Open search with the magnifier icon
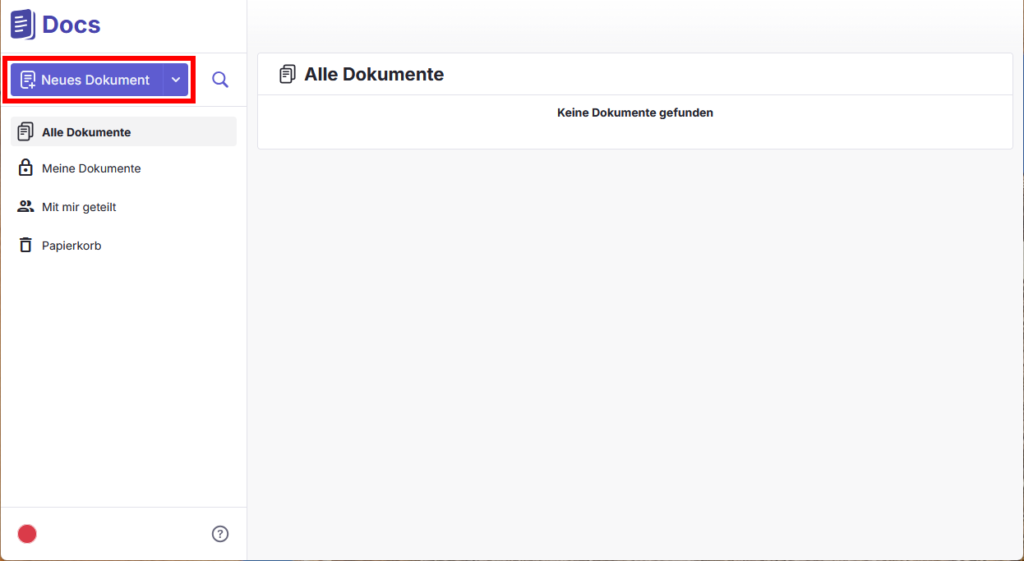The image size is (1024, 561). point(220,80)
